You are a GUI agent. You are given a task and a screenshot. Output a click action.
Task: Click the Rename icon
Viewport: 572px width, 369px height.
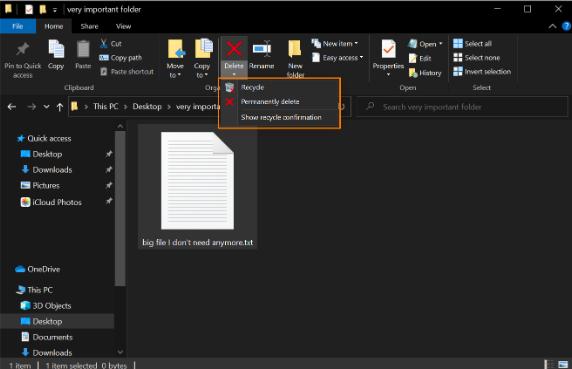(262, 49)
